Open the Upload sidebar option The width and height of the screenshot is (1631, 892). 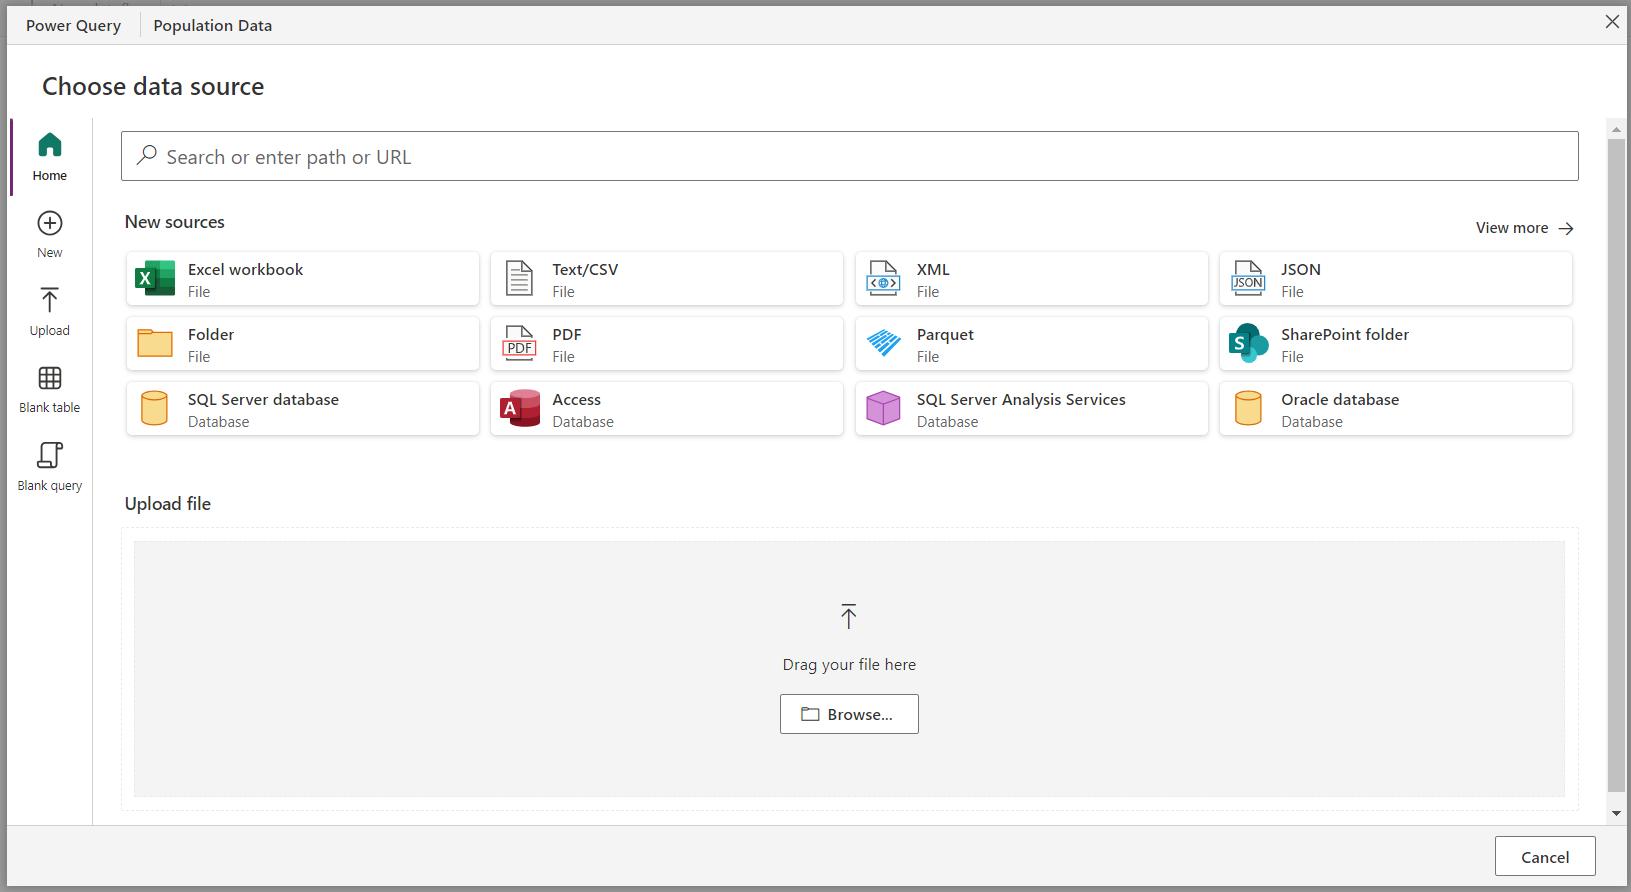point(49,312)
